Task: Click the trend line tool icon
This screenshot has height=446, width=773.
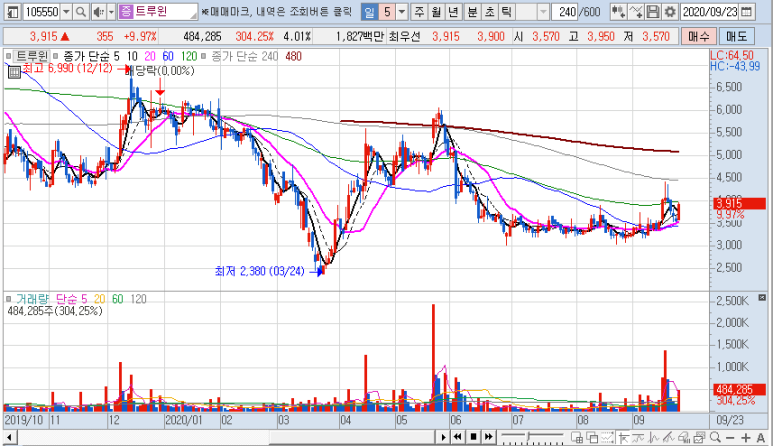Action: (x=638, y=437)
